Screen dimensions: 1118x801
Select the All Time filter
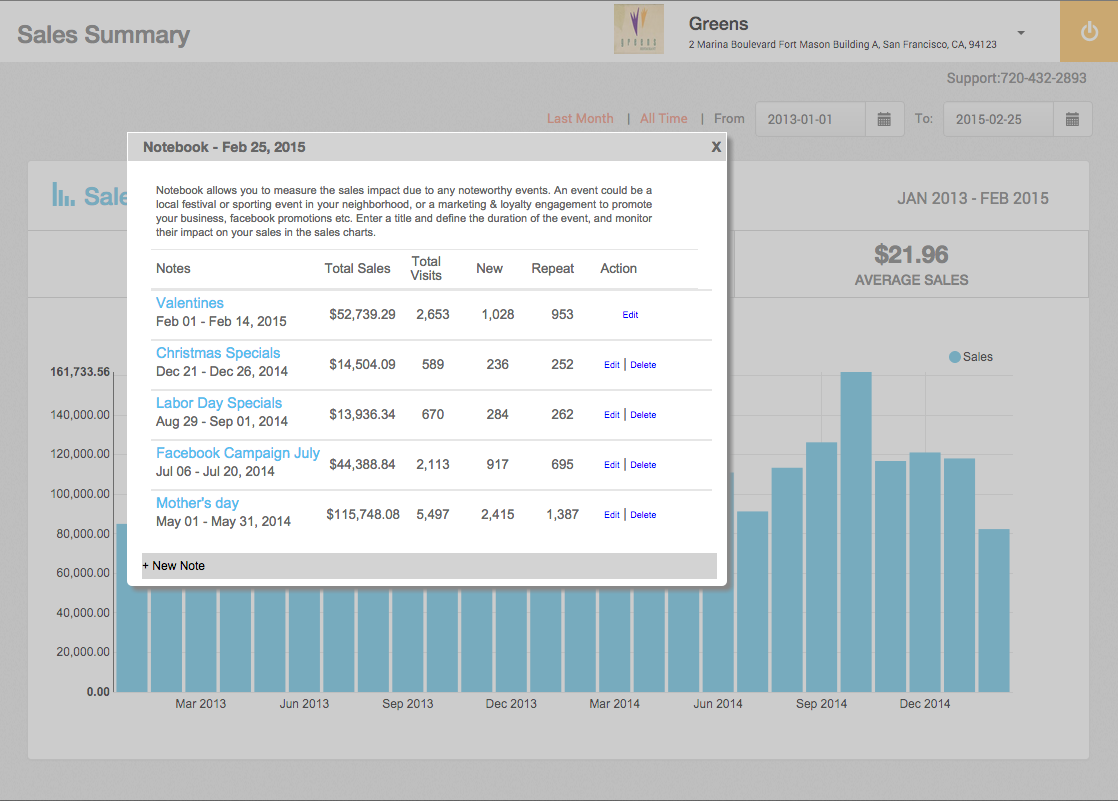[x=663, y=118]
